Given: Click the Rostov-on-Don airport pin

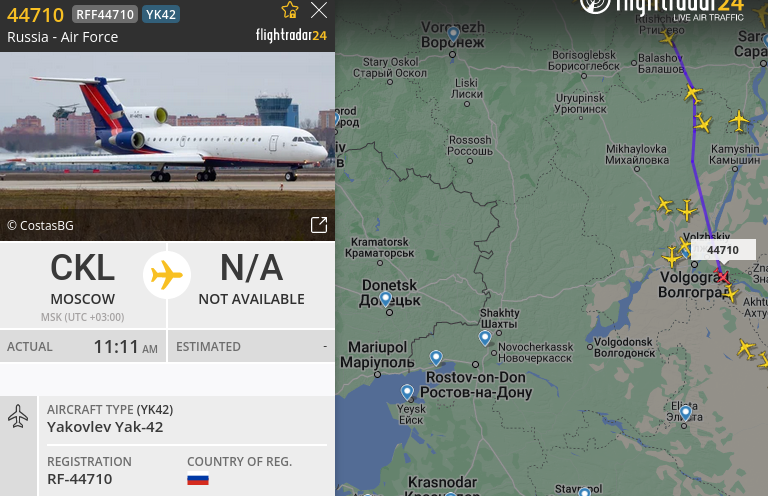Looking at the screenshot, I should coord(436,357).
